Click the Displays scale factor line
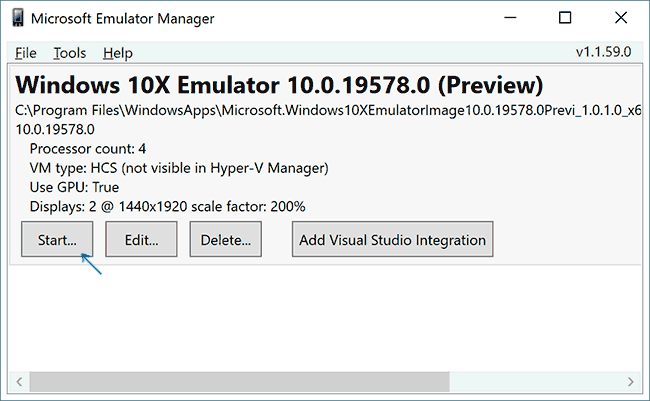The width and height of the screenshot is (650, 401). pyautogui.click(x=167, y=206)
